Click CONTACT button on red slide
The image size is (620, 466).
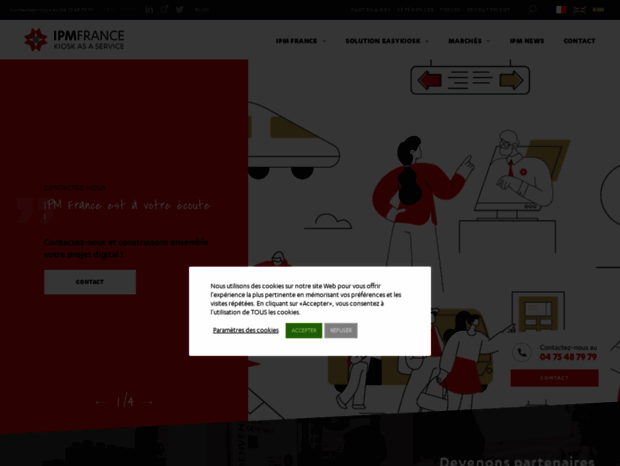coord(90,282)
